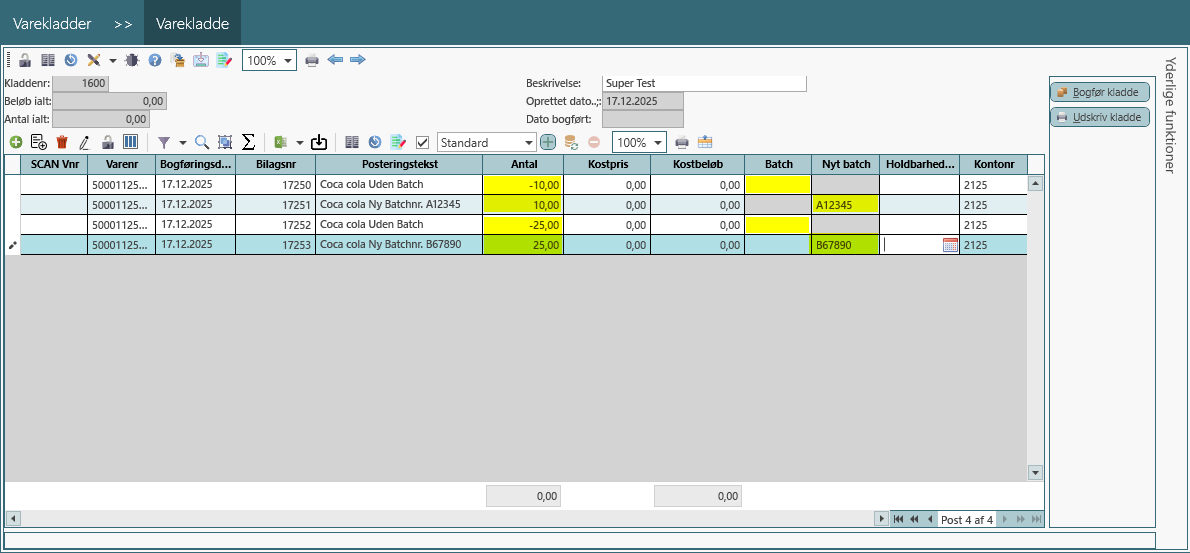Switch to the Varekladder tab
The width and height of the screenshot is (1190, 553).
[52, 22]
